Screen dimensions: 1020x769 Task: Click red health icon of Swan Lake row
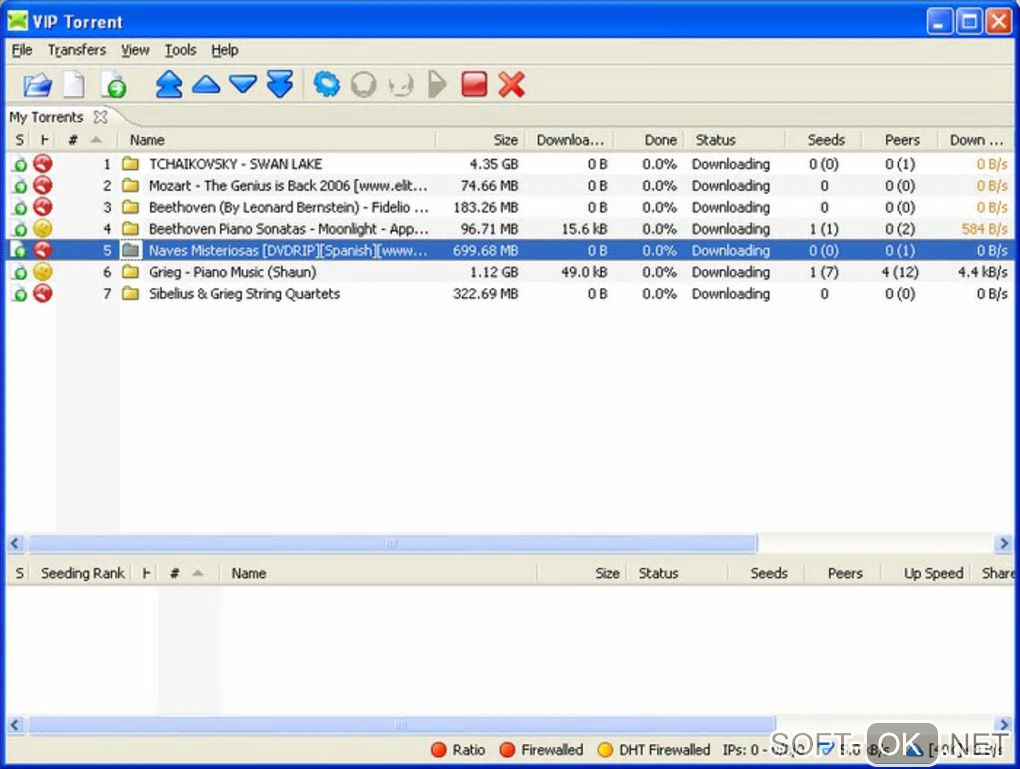click(x=43, y=164)
